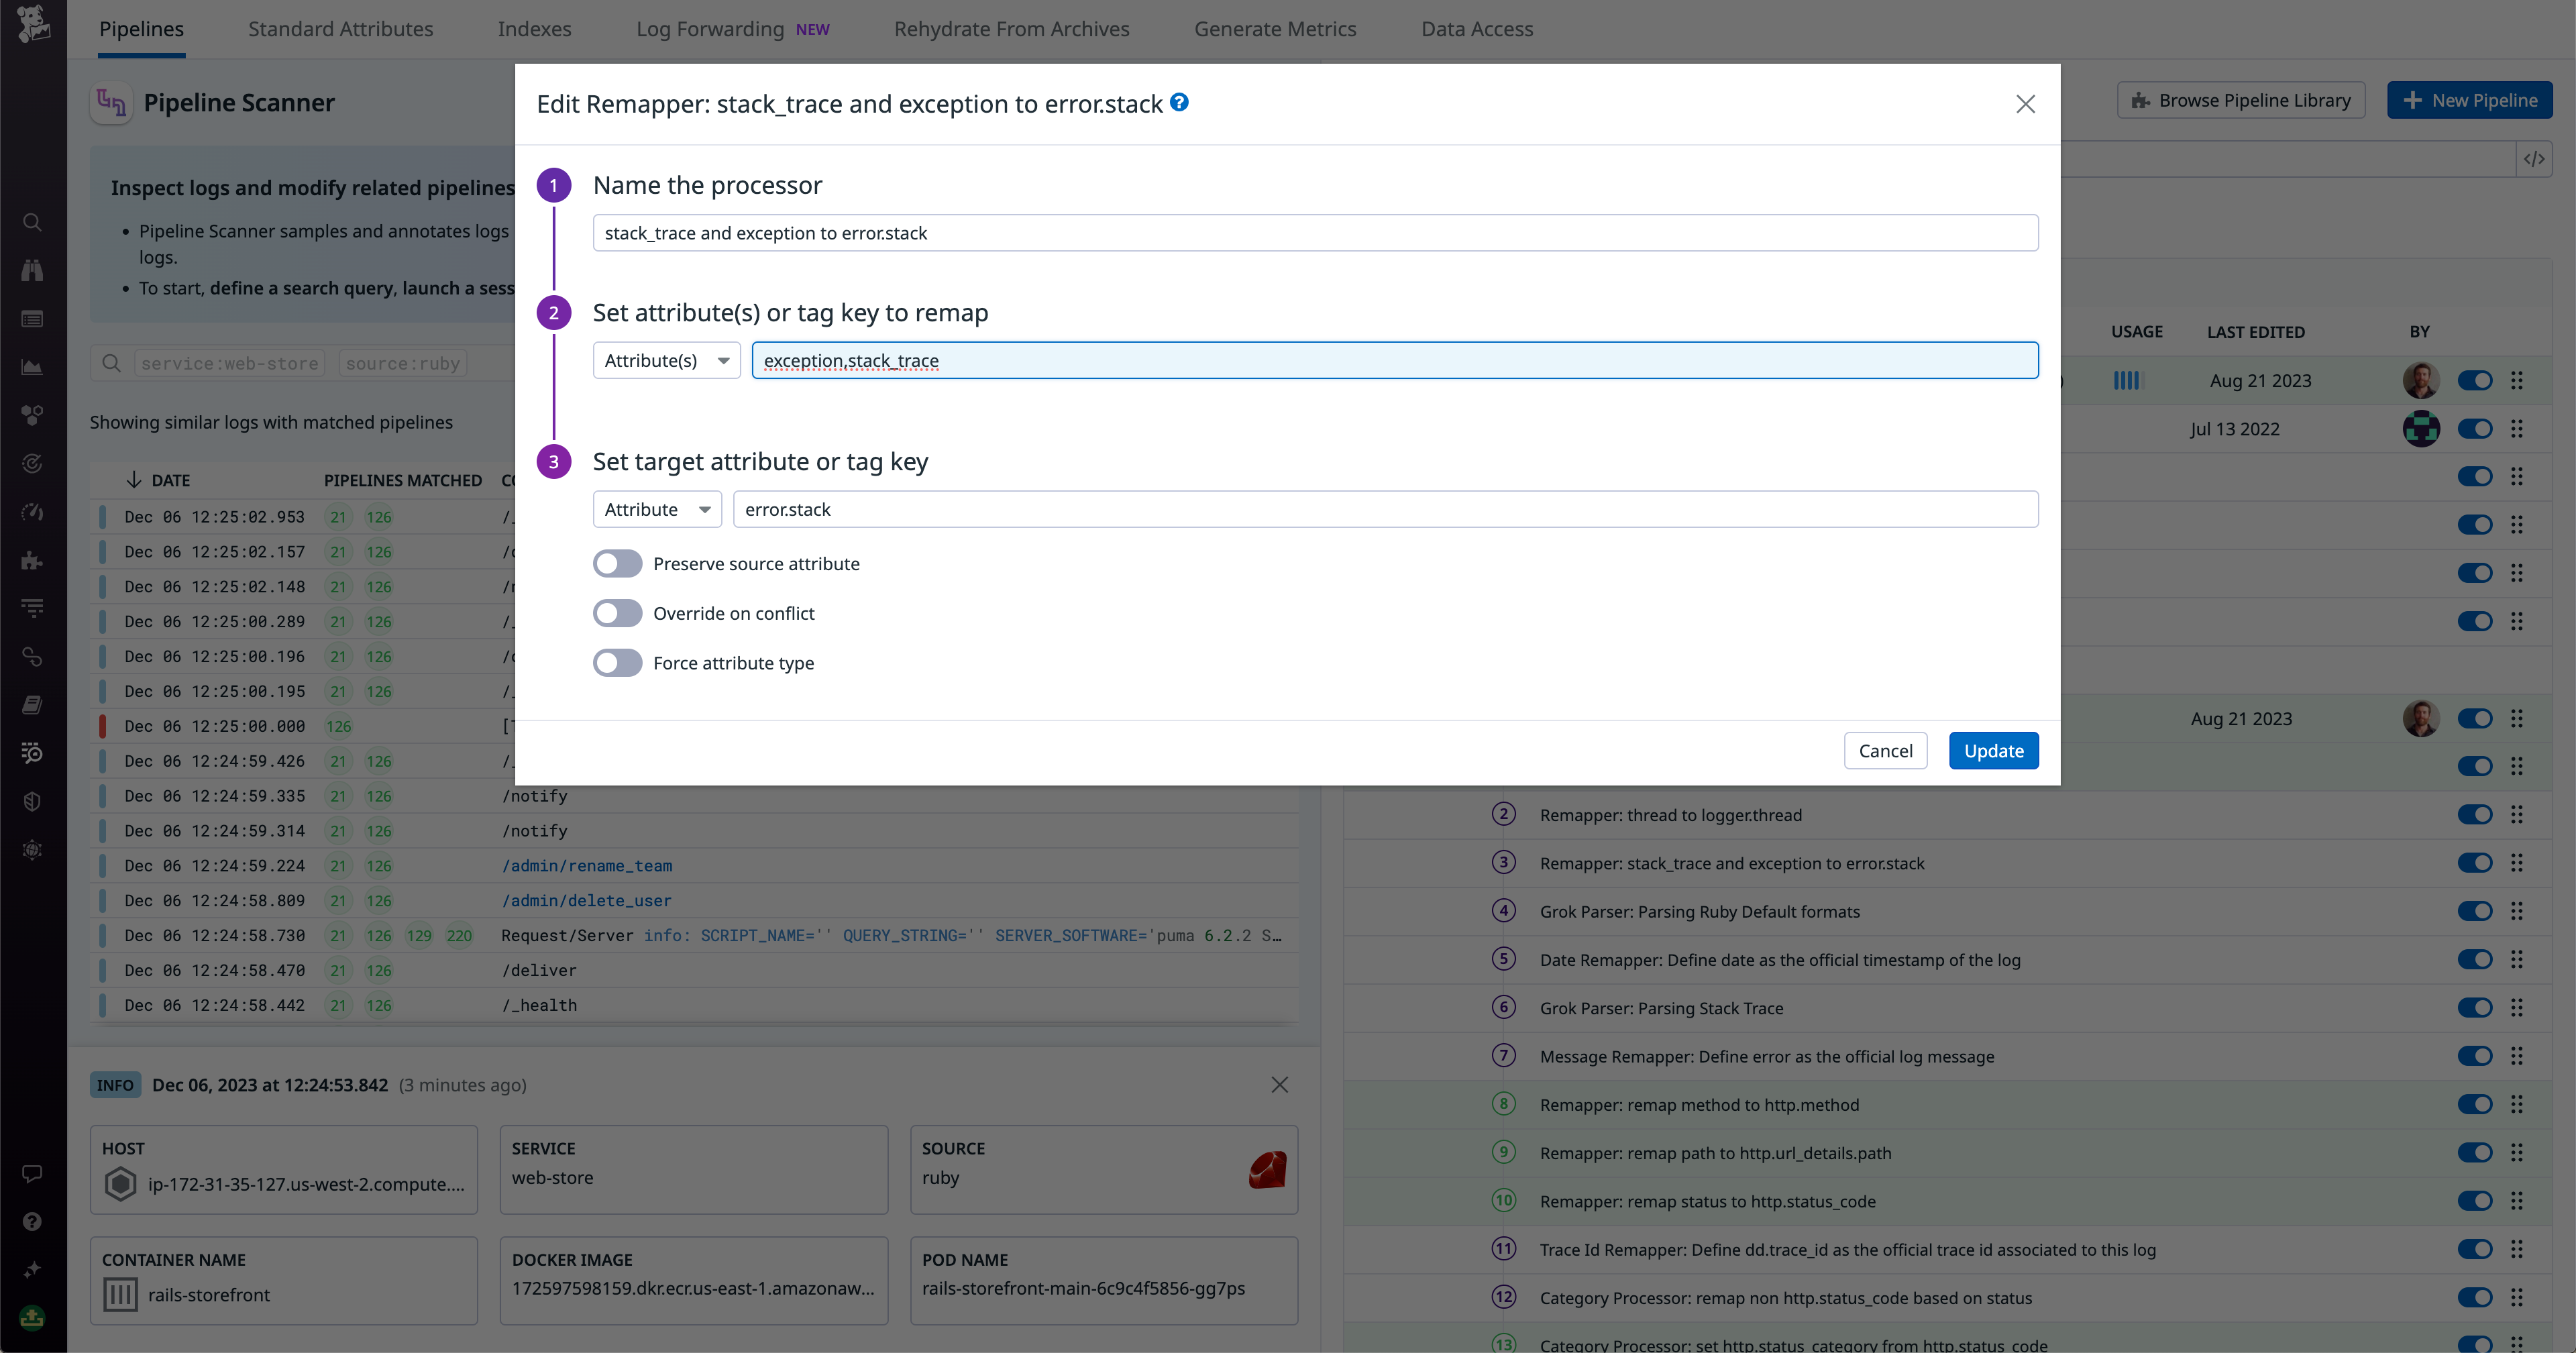2576x1353 pixels.
Task: Select the Dashboards chart icon in the sidebar
Action: (32, 366)
